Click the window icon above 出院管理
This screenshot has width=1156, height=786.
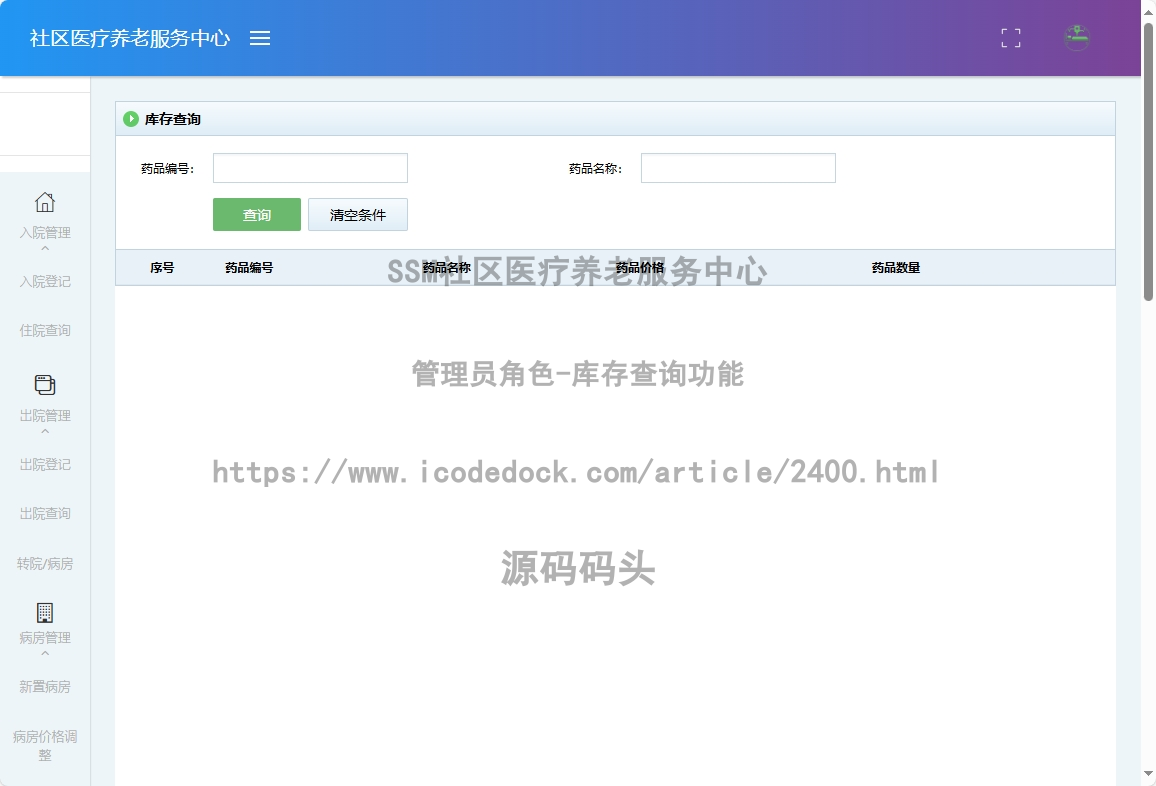45,384
